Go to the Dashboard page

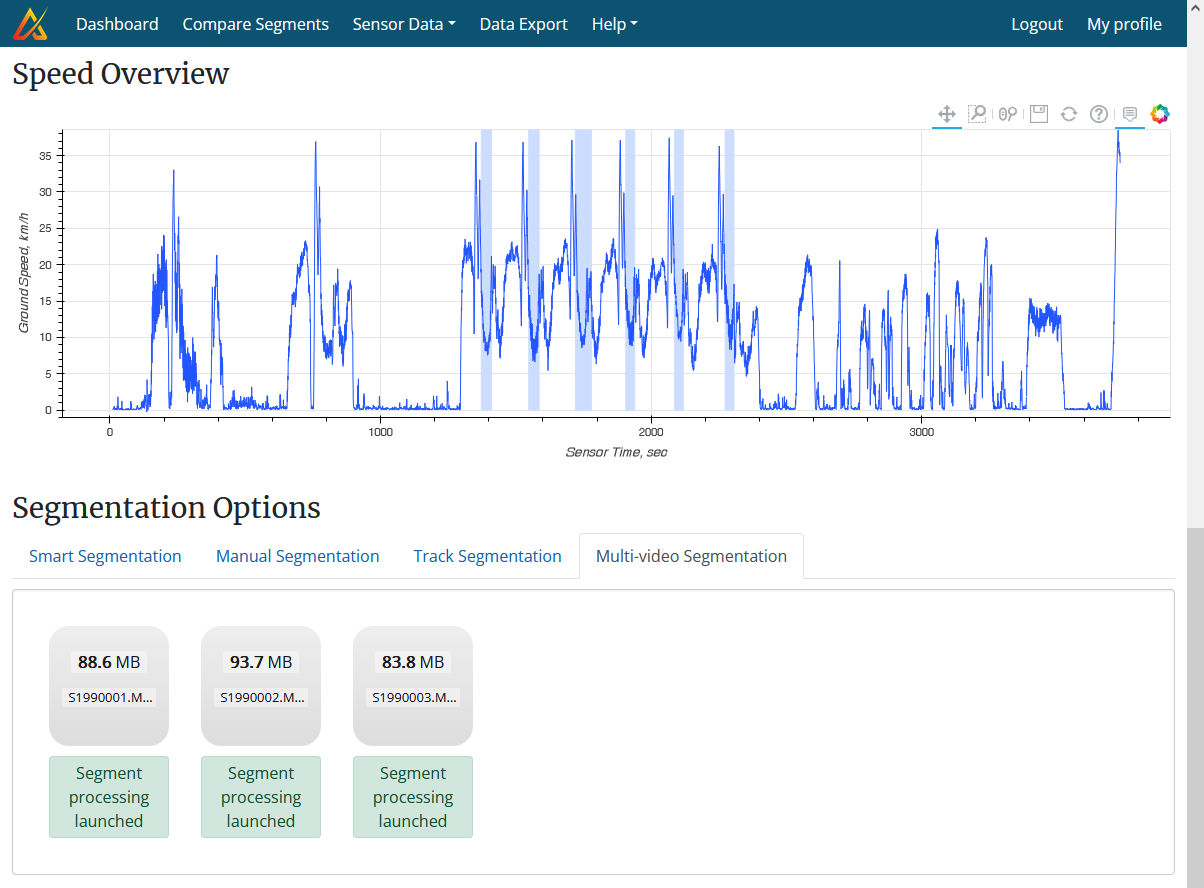point(117,24)
